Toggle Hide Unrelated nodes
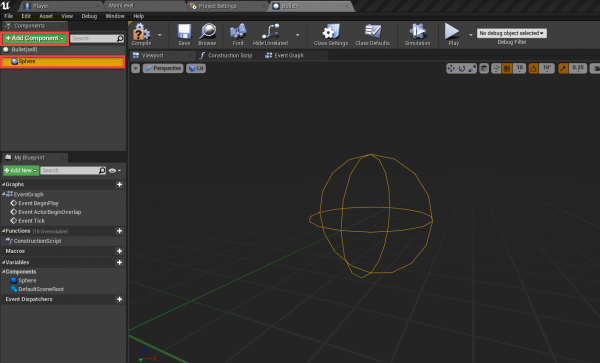Image resolution: width=600 pixels, height=363 pixels. [270, 34]
